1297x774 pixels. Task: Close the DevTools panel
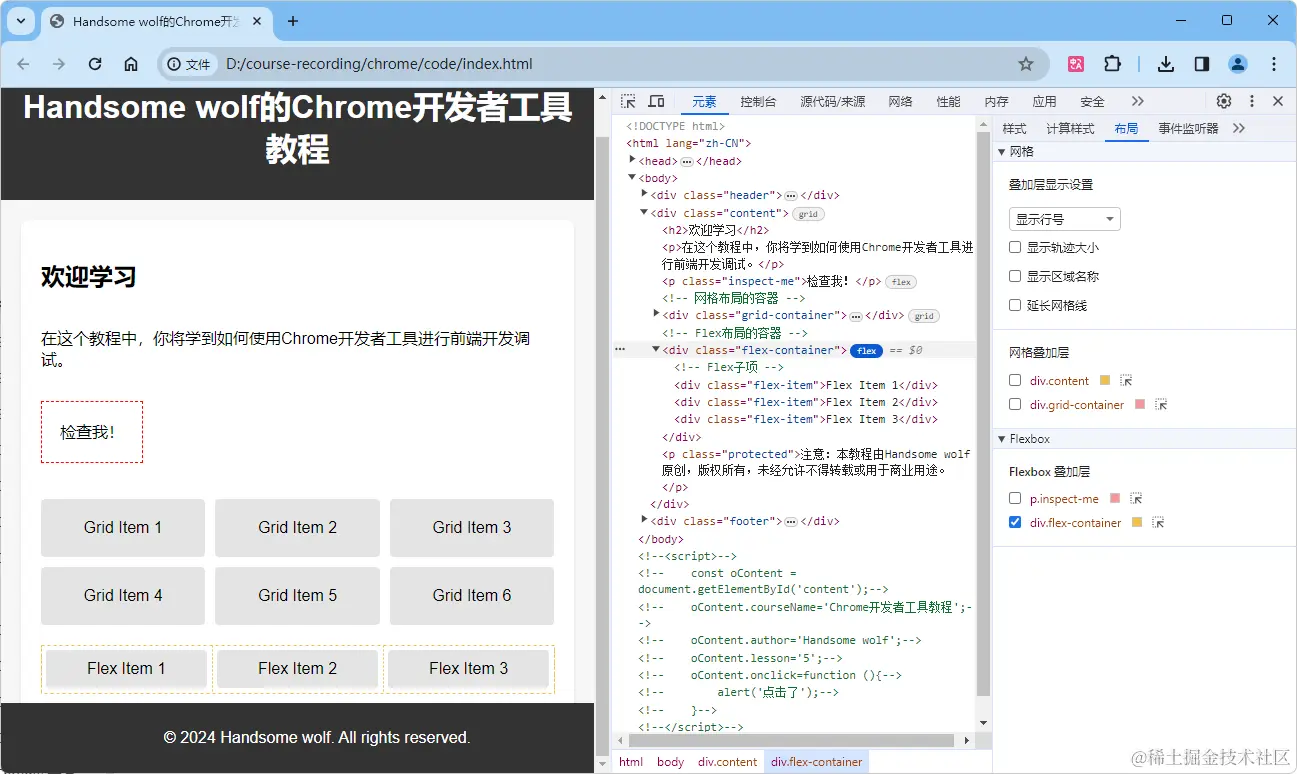coord(1278,101)
